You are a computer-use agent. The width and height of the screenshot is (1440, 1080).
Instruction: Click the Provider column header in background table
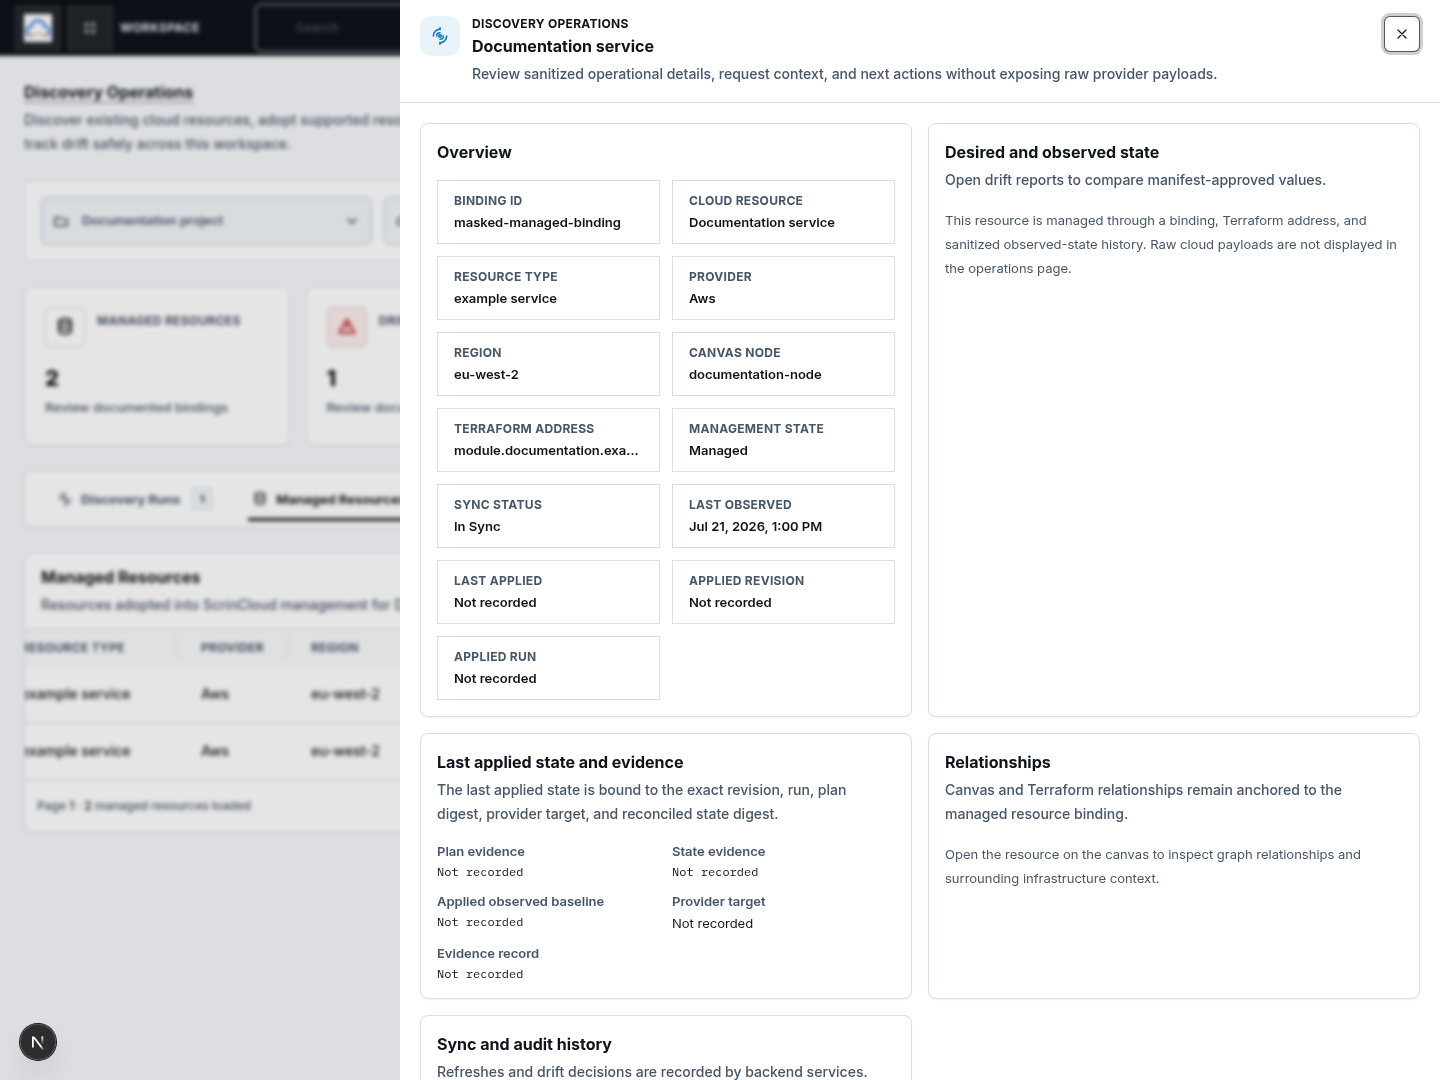(x=232, y=648)
